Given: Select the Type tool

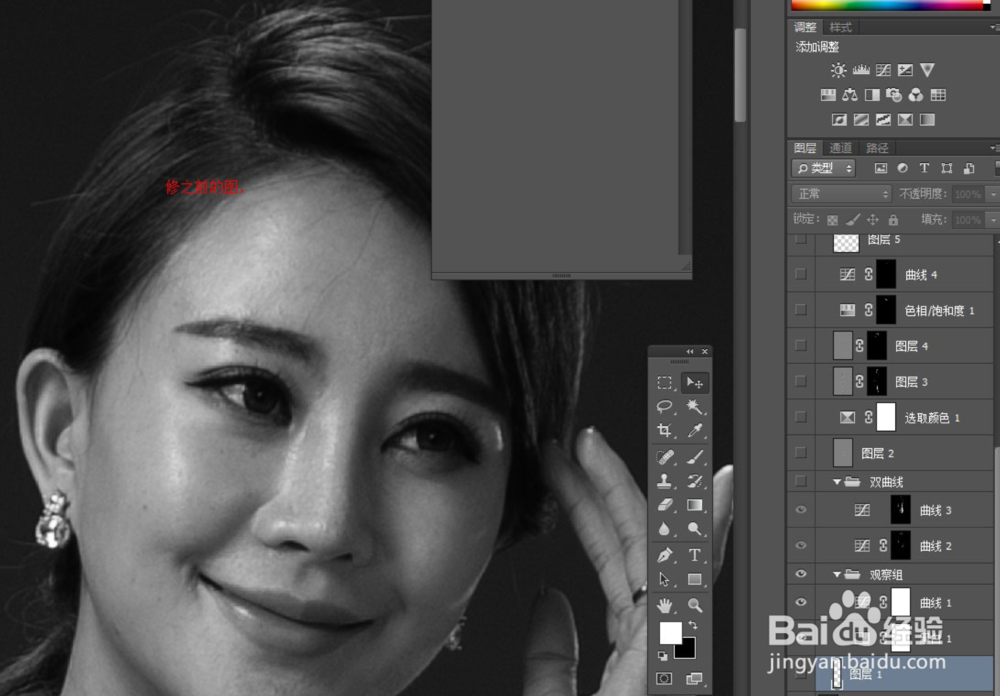Looking at the screenshot, I should [695, 555].
